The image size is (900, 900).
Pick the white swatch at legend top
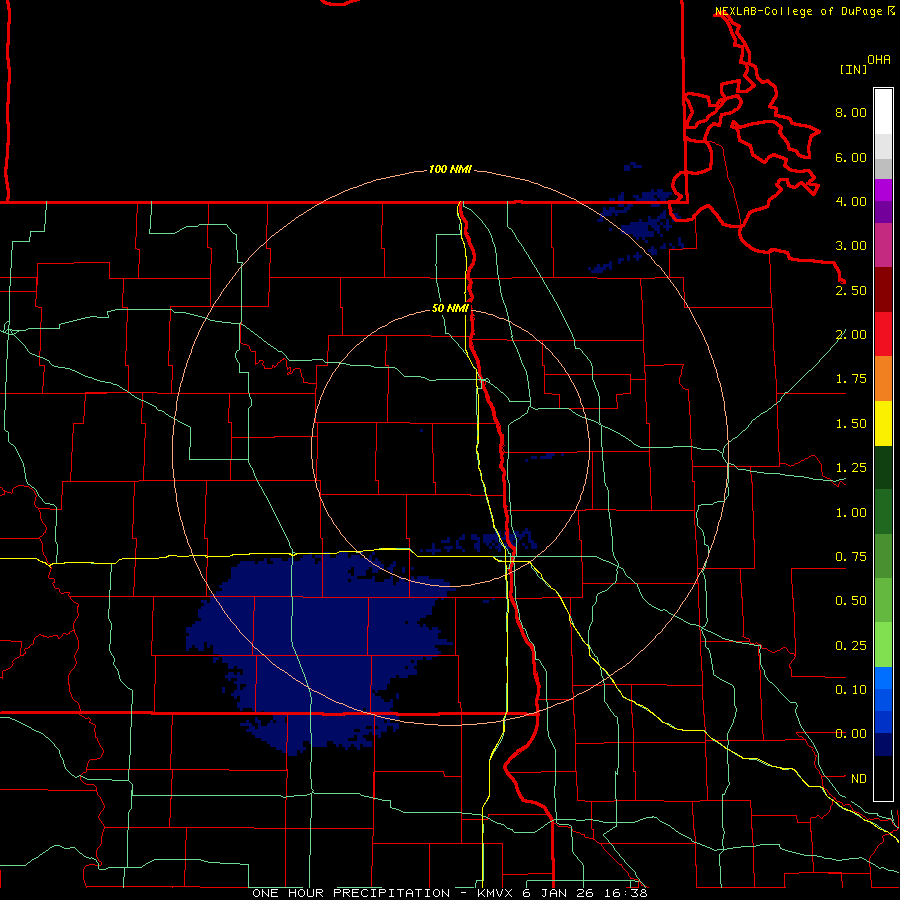click(x=883, y=111)
